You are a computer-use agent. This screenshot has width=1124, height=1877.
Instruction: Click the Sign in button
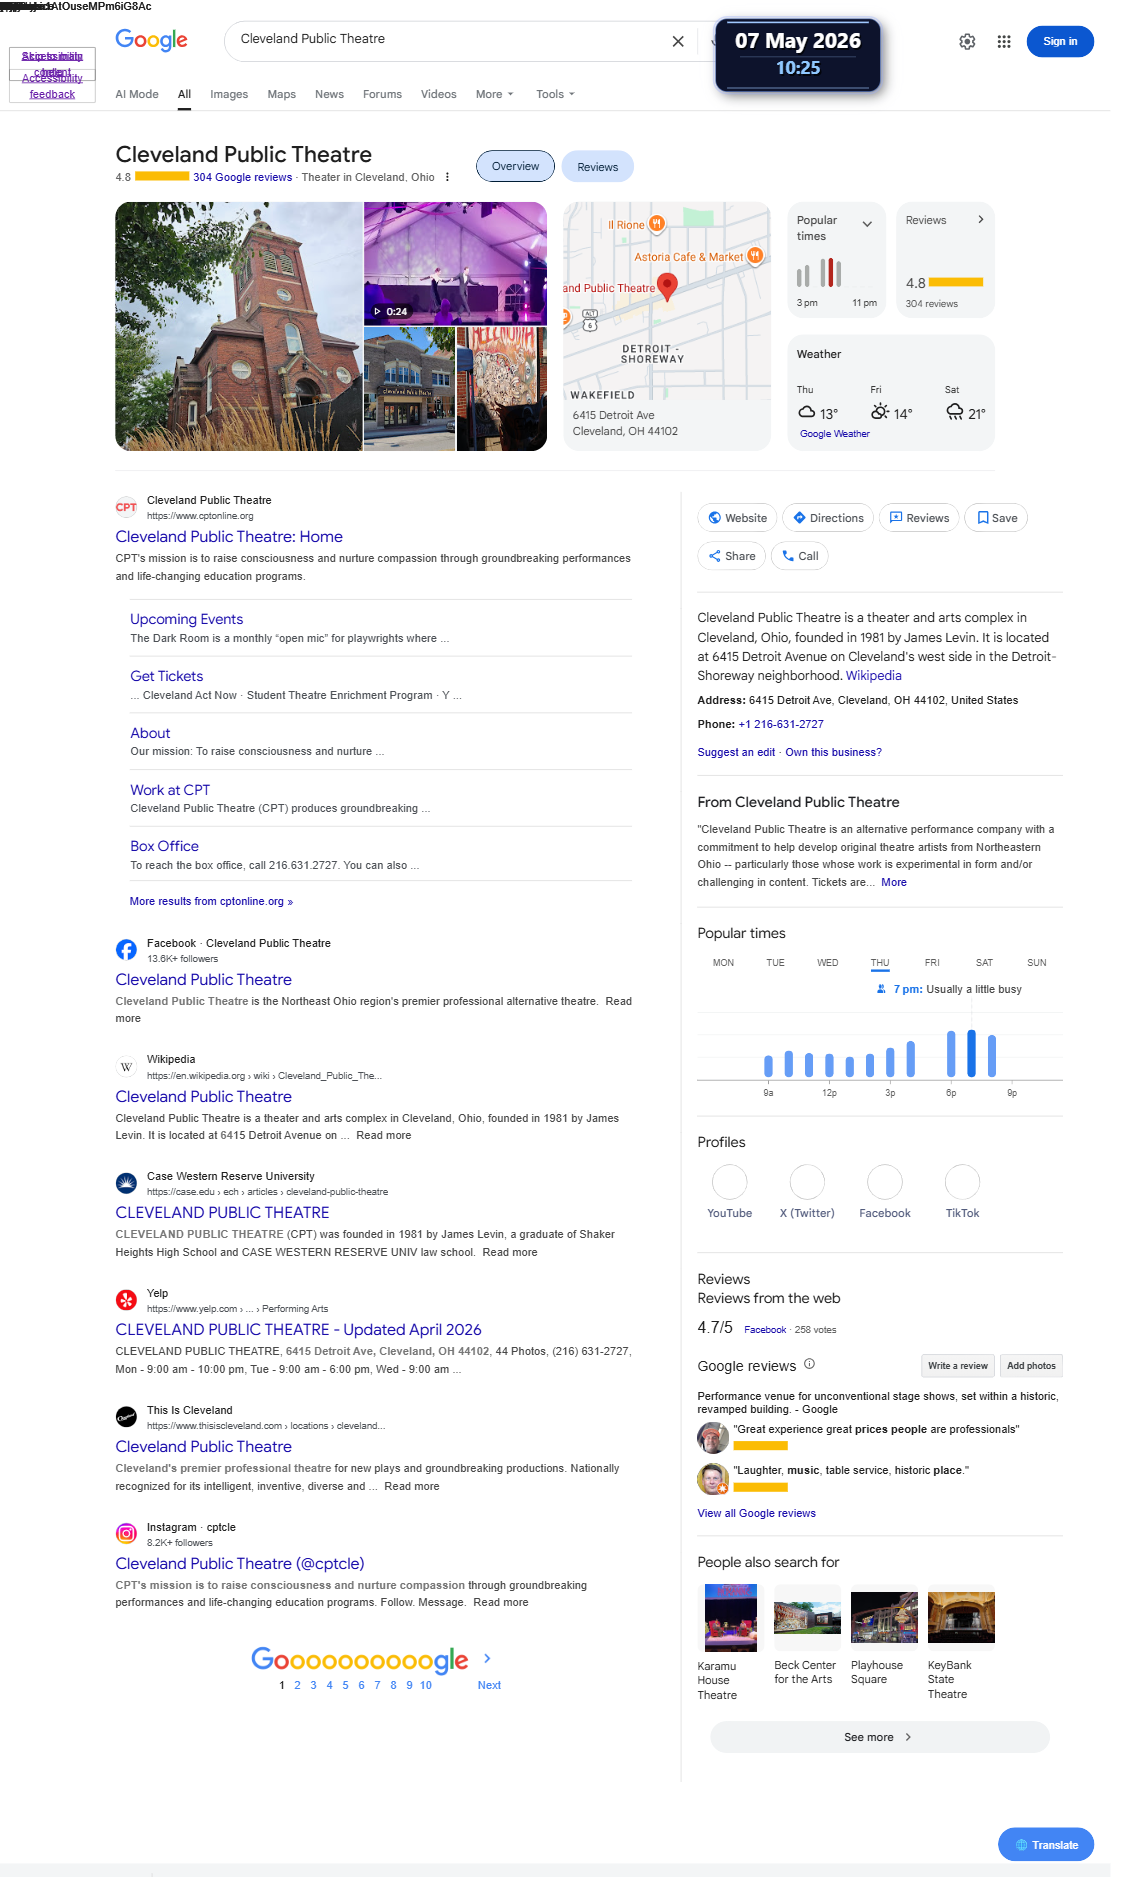point(1060,41)
